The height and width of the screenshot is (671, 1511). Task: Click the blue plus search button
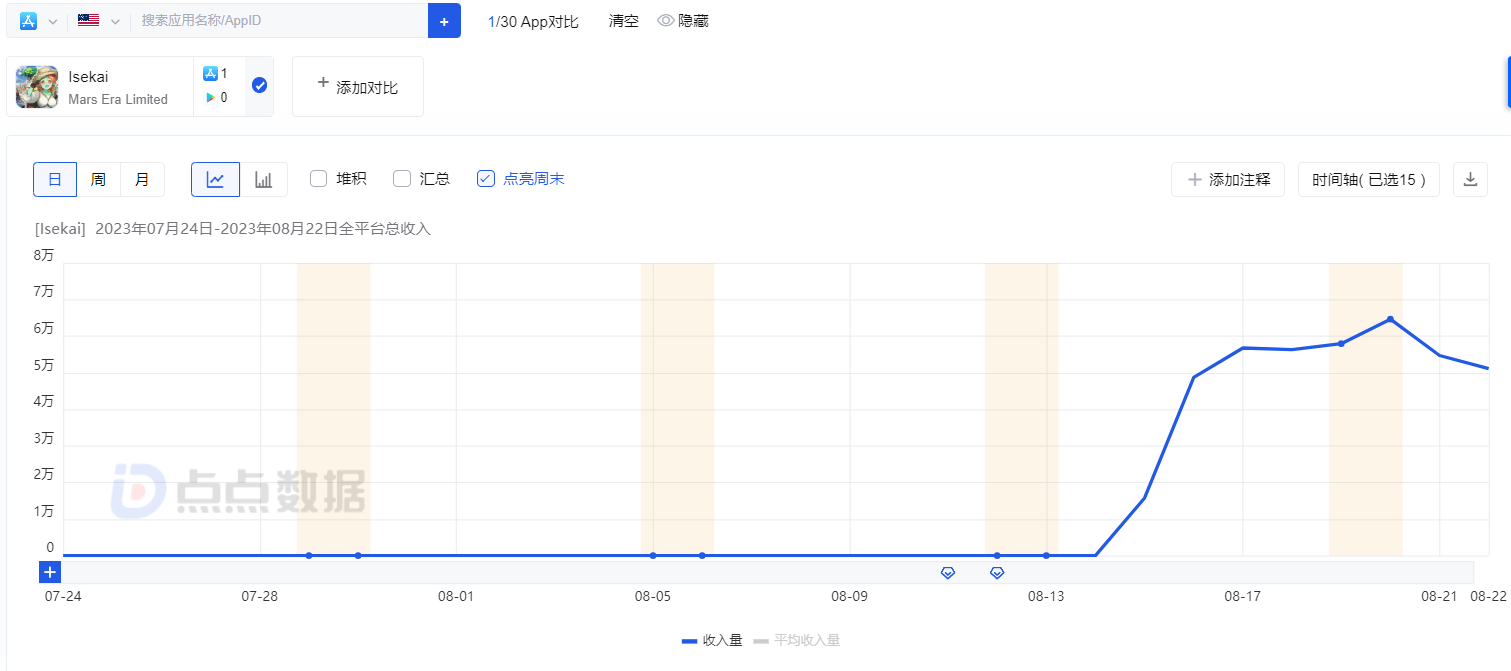point(444,21)
